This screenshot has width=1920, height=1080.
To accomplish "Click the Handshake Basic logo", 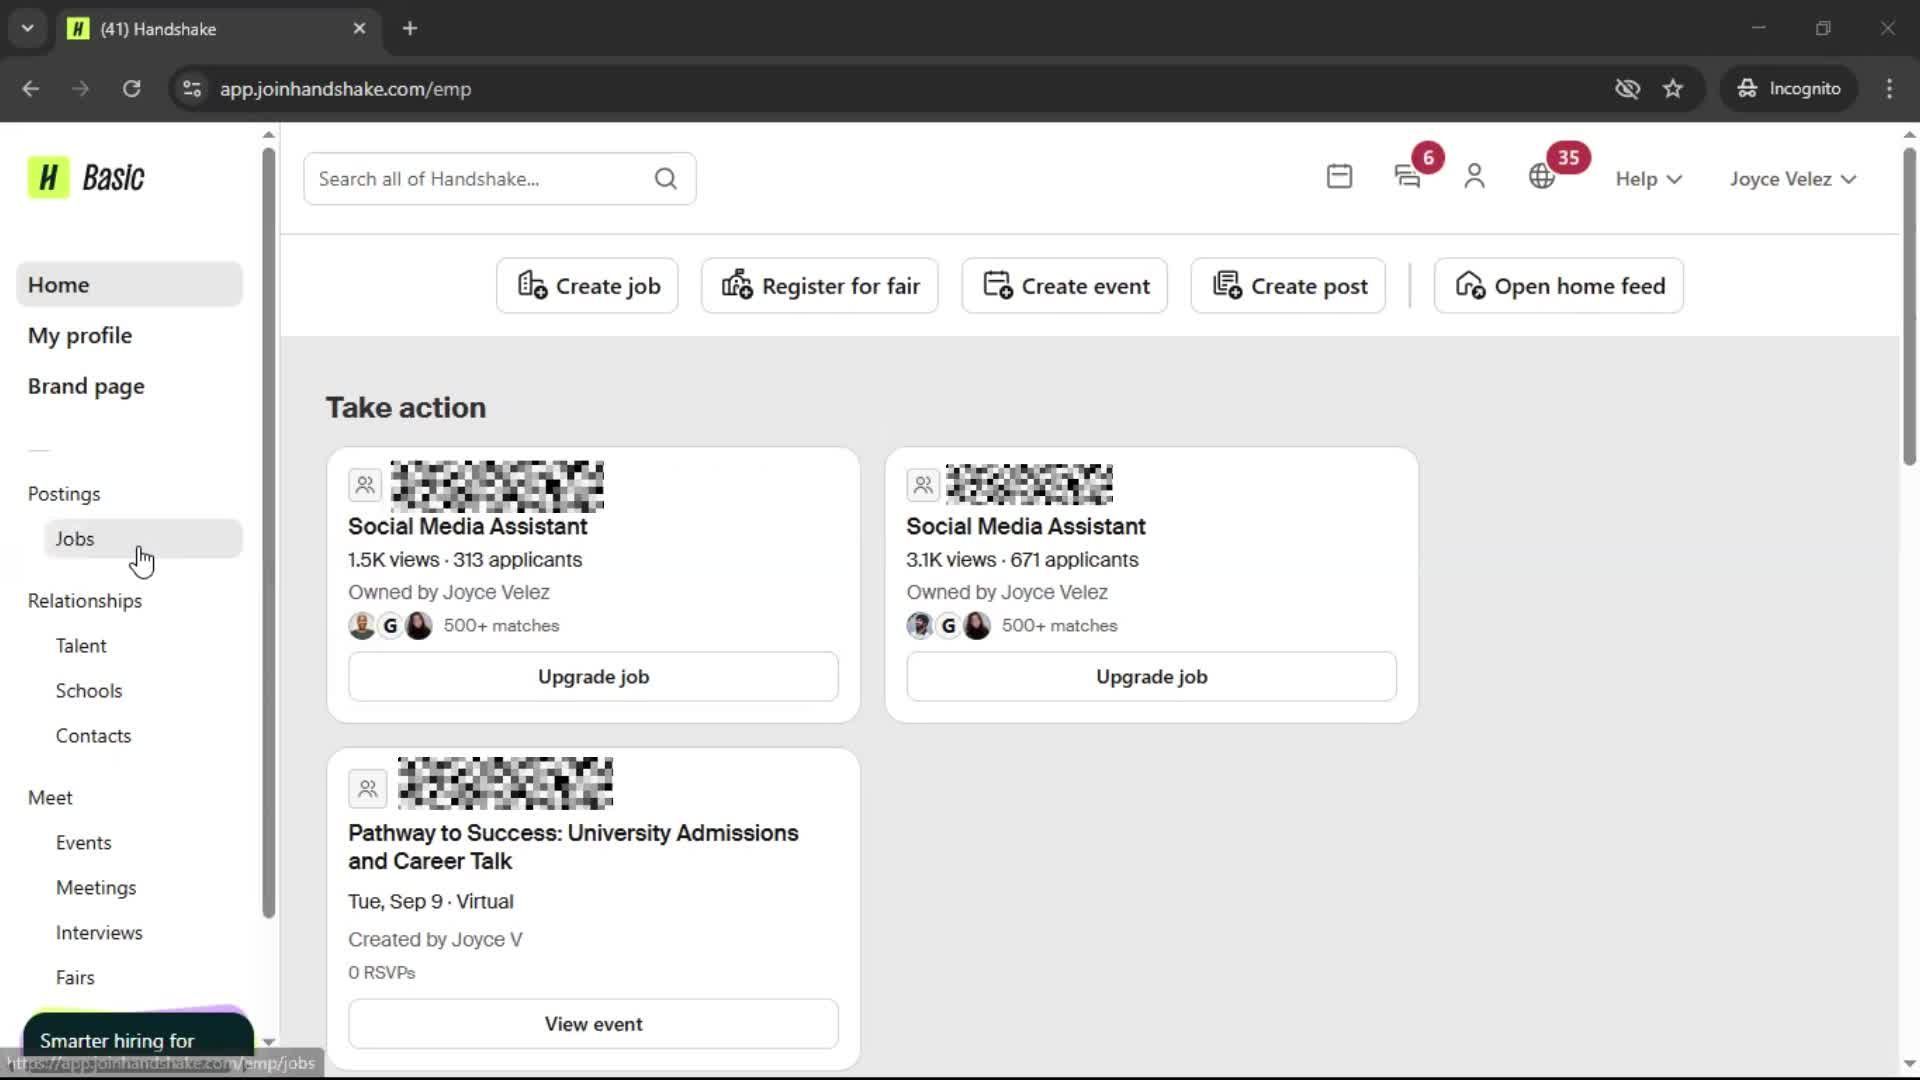I will point(86,178).
